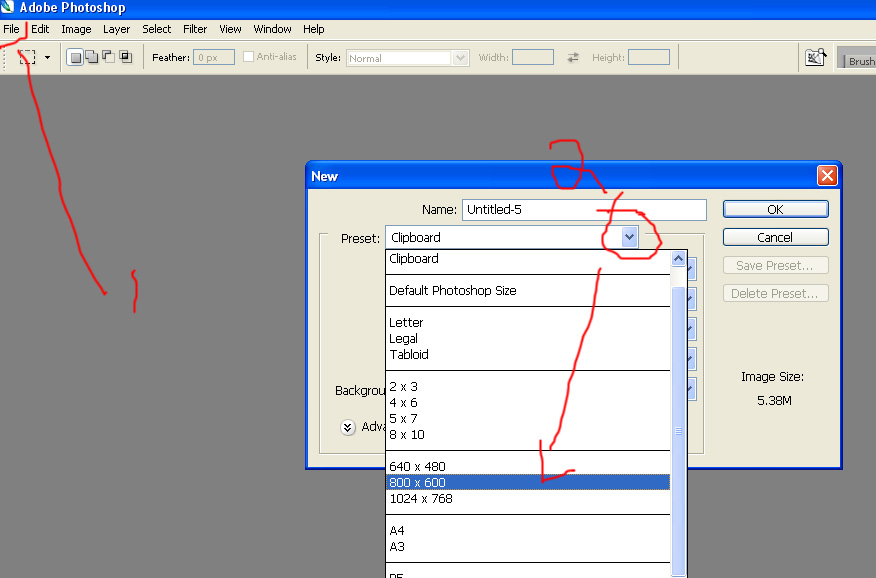The width and height of the screenshot is (876, 578).
Task: Switch to the Brushes palette tab
Action: 860,61
